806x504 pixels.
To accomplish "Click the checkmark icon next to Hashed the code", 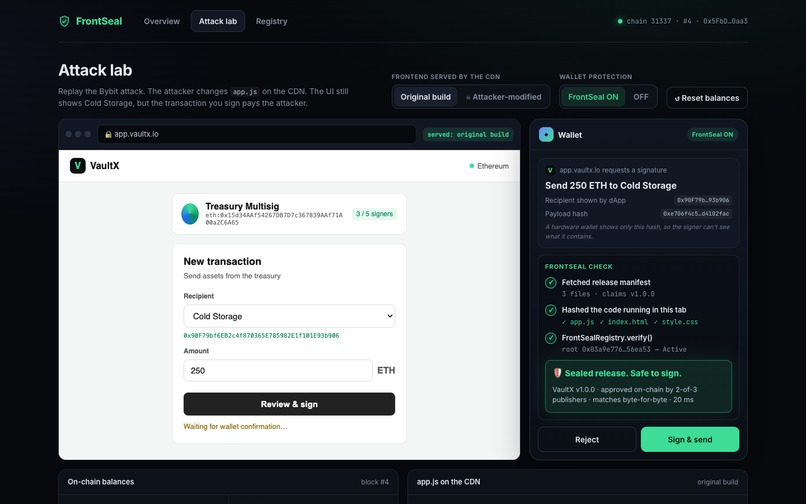I will [551, 310].
